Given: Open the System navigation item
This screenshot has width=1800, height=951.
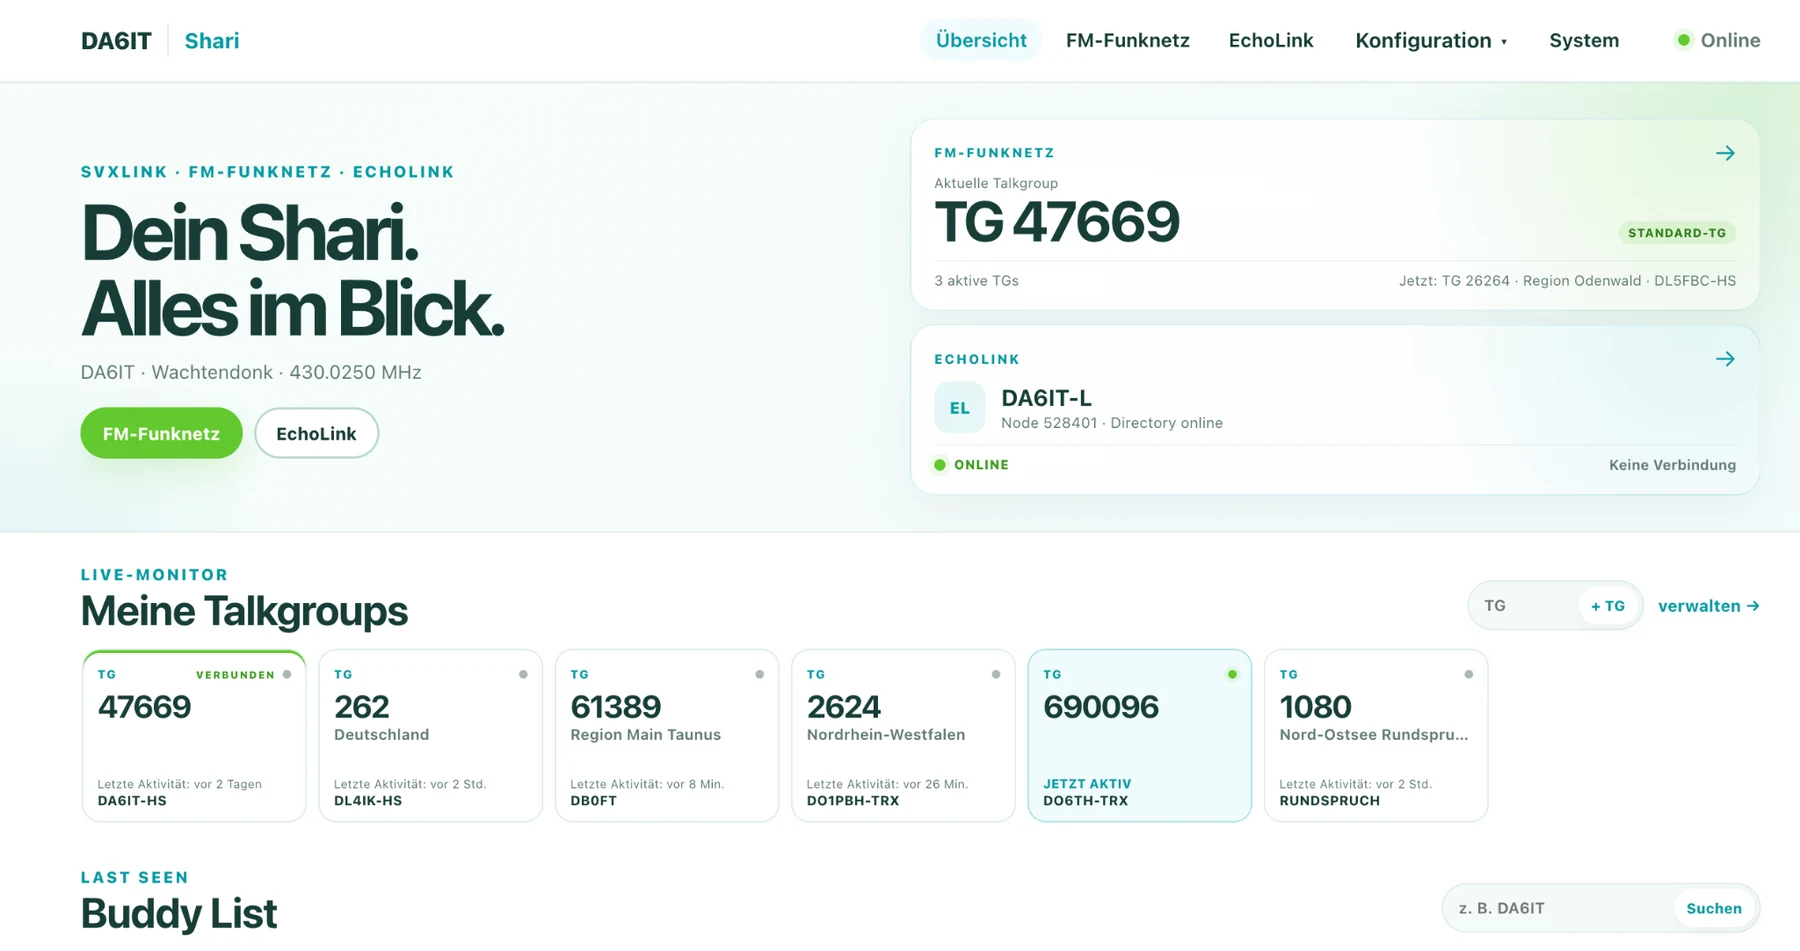Looking at the screenshot, I should [x=1584, y=40].
